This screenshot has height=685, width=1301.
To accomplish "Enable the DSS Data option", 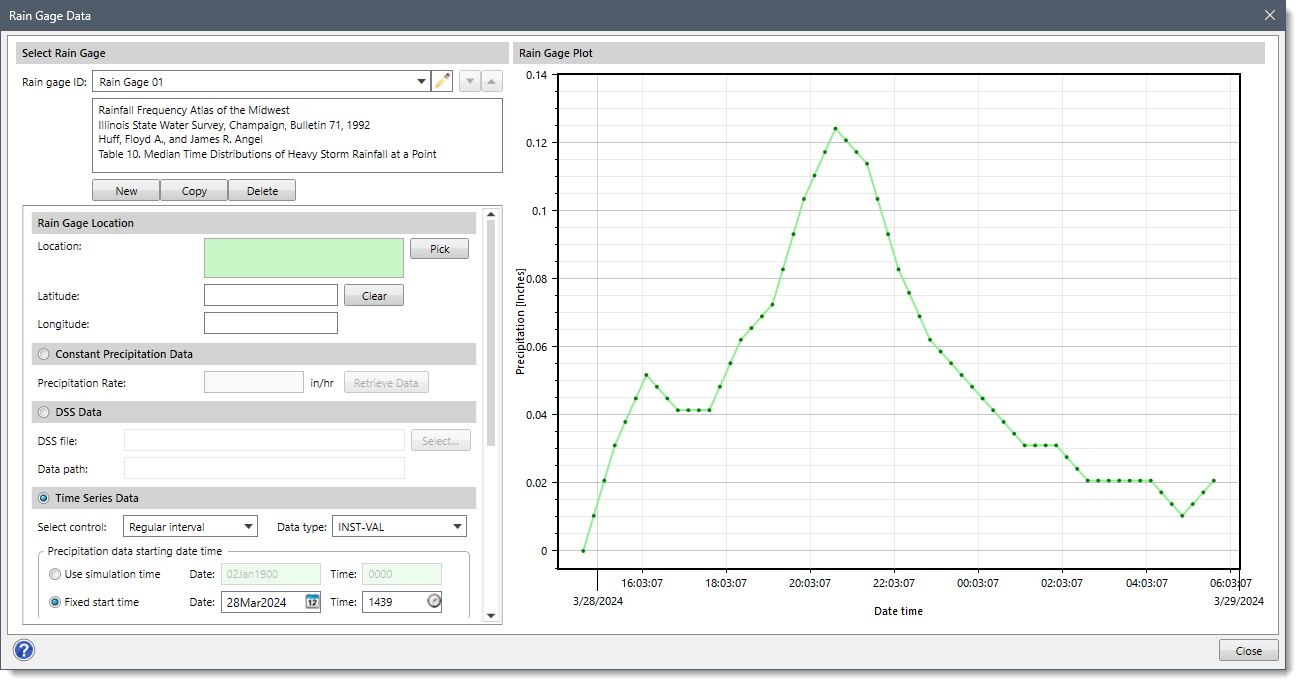I will click(43, 411).
